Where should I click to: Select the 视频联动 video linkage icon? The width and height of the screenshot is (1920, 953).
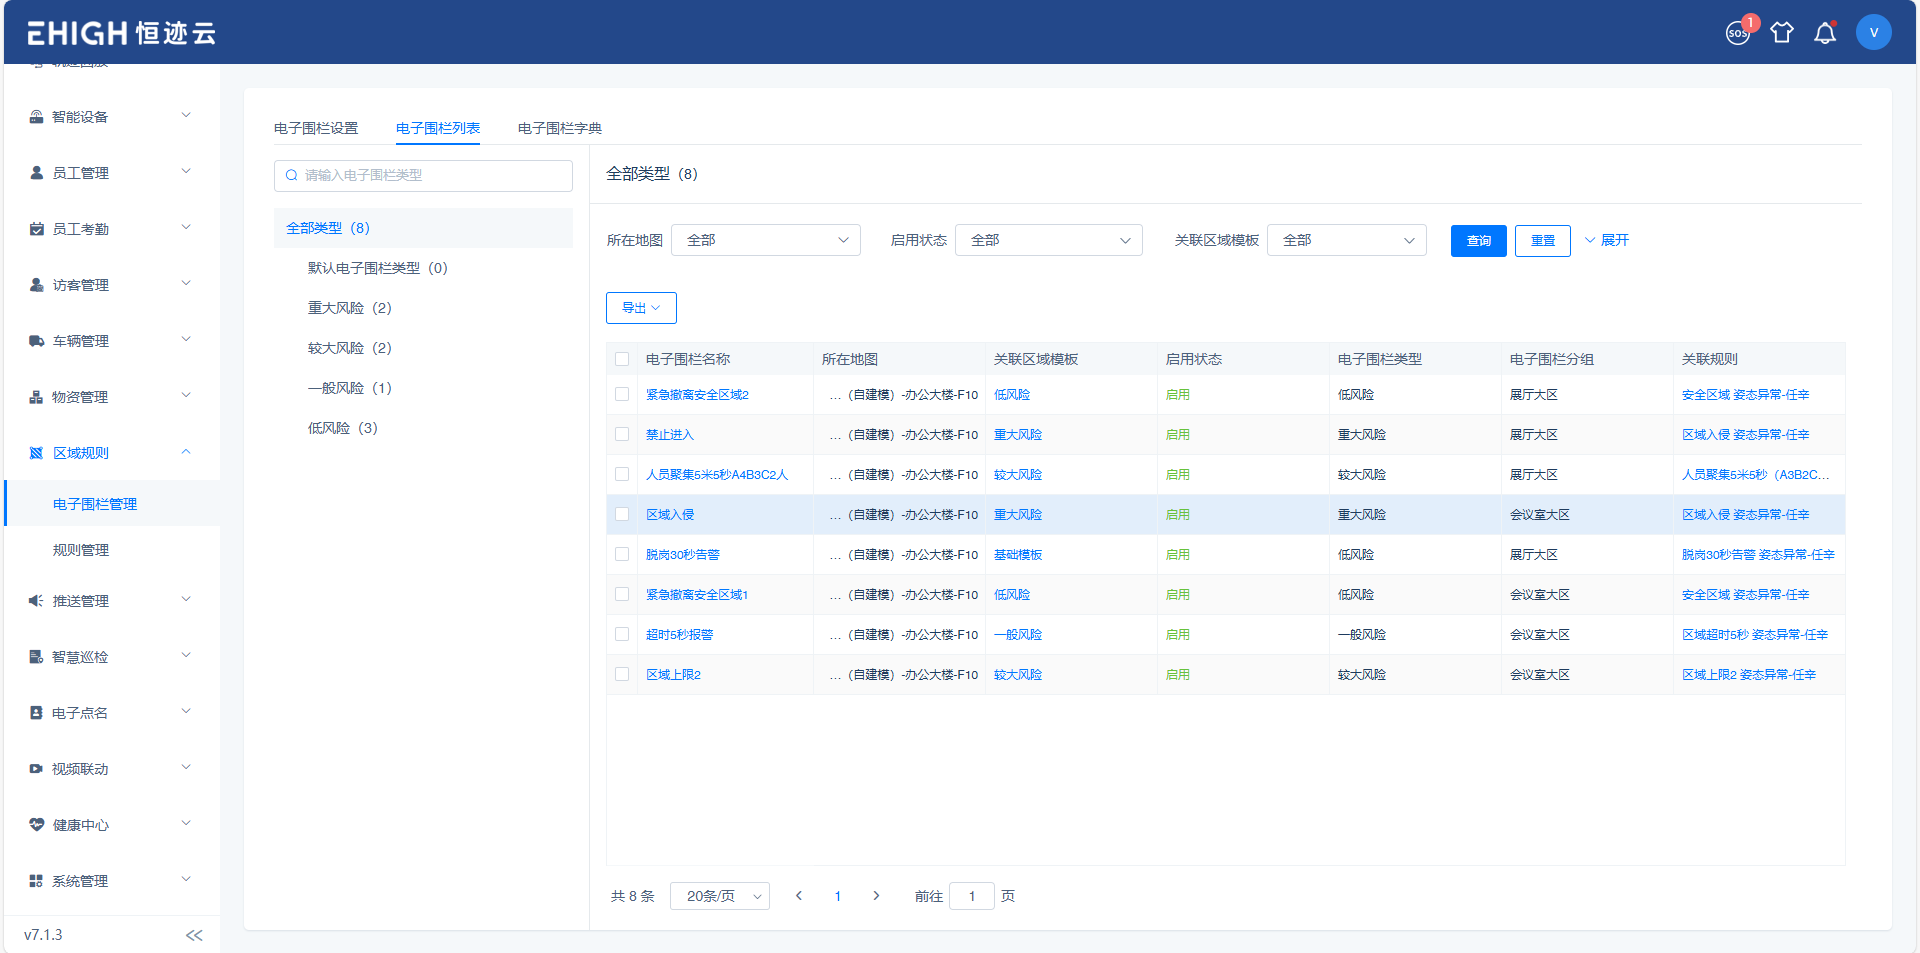pos(36,768)
